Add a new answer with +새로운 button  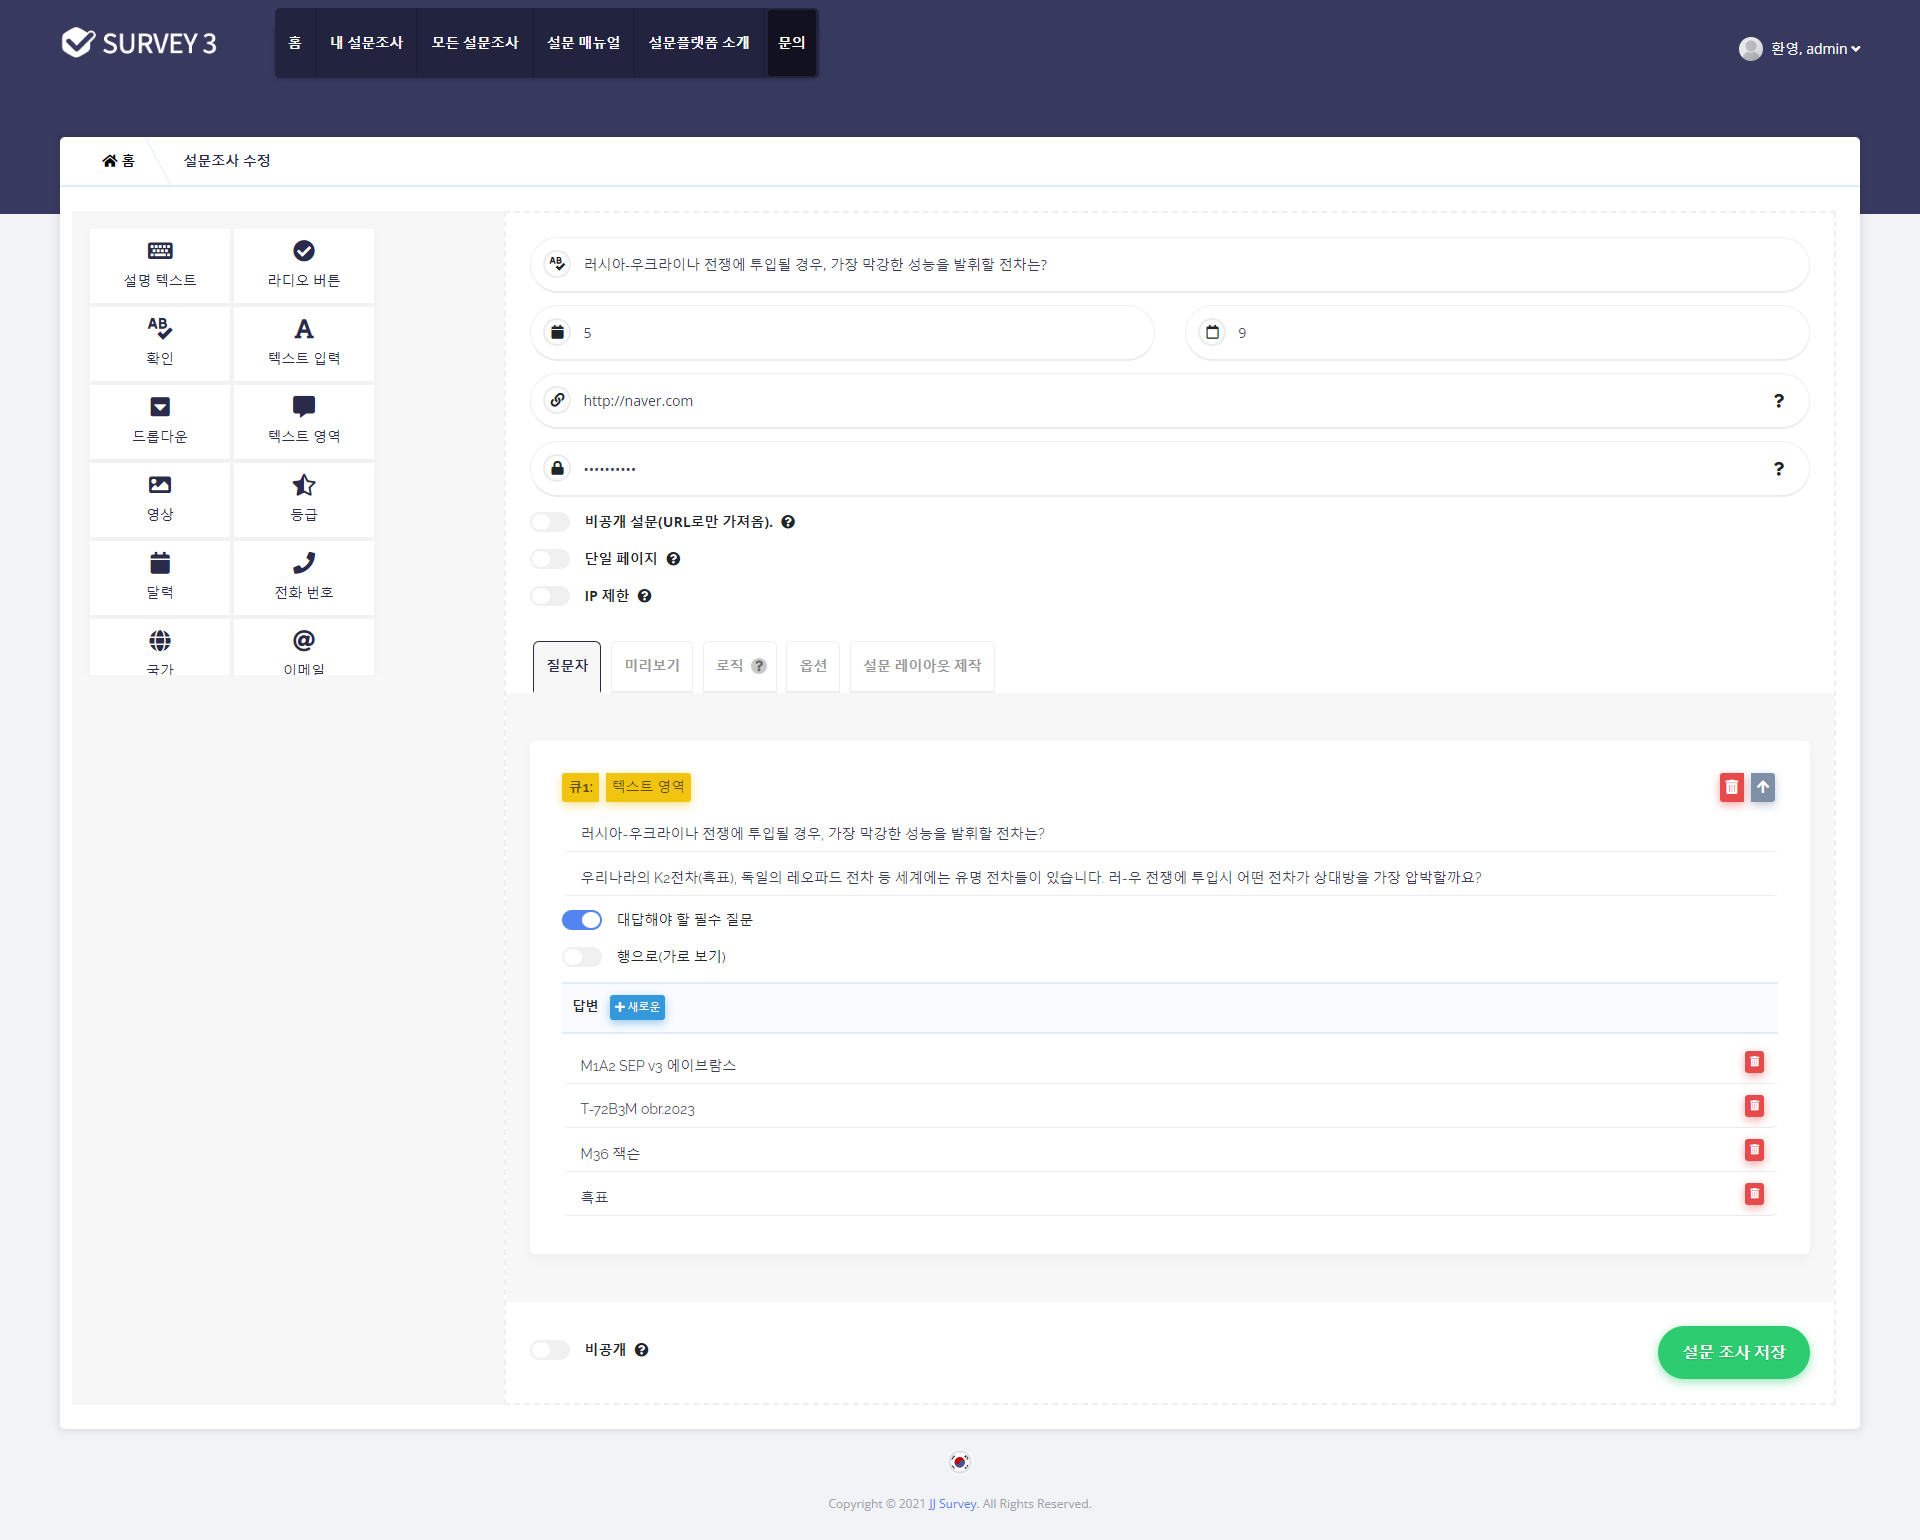637,1007
